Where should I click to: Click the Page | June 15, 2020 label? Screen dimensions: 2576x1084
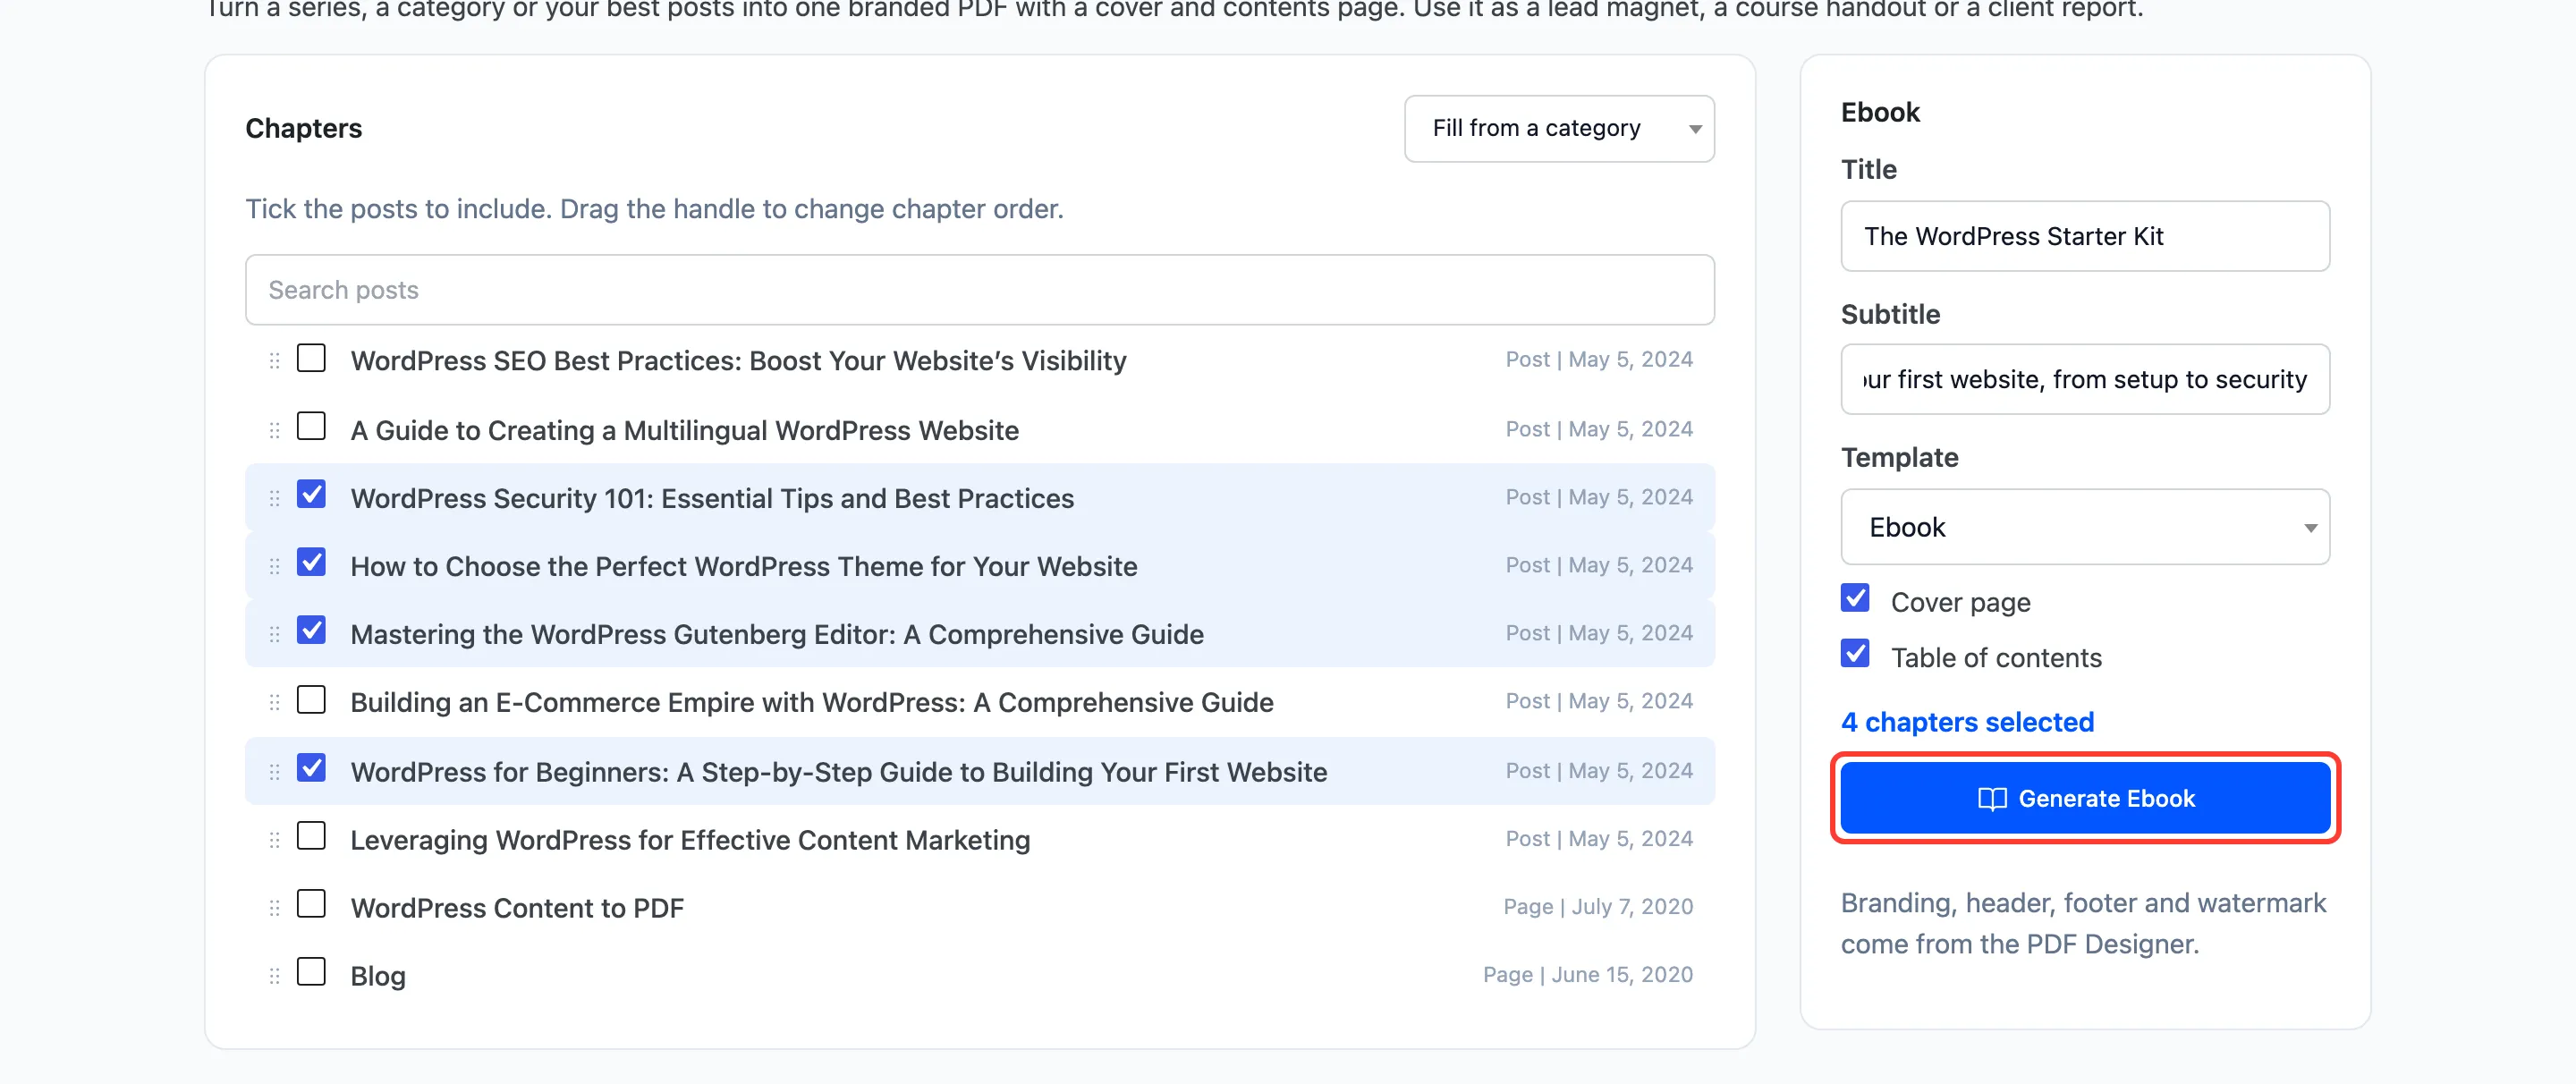1587,975
